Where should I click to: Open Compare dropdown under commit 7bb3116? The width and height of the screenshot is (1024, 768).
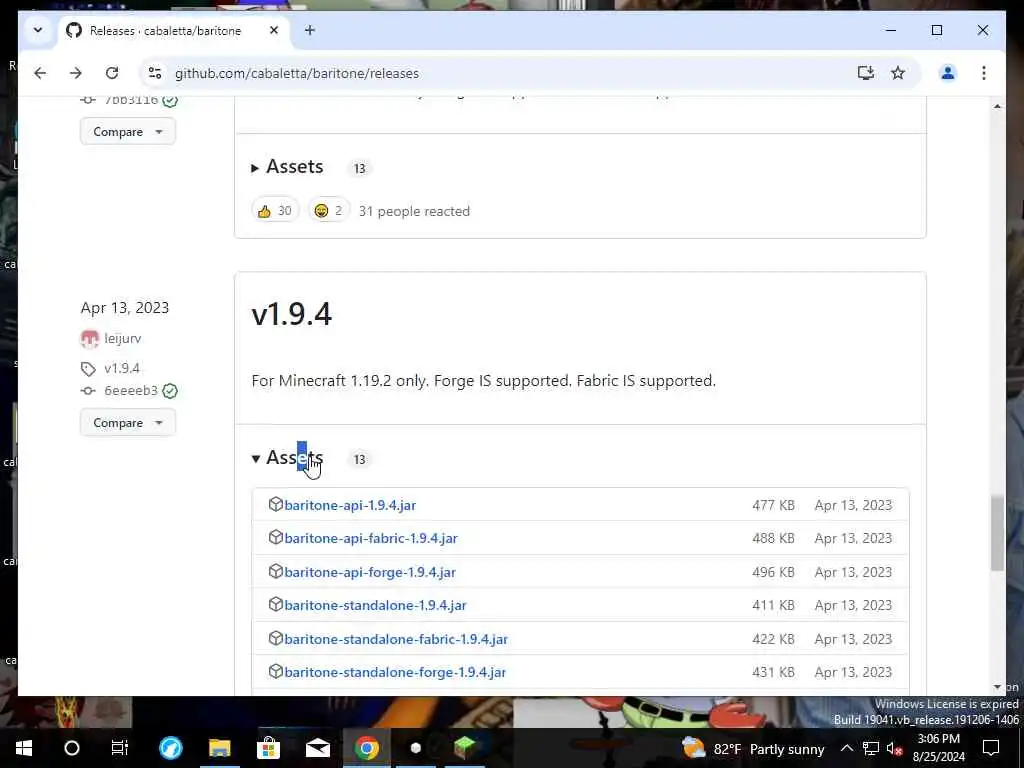point(127,131)
